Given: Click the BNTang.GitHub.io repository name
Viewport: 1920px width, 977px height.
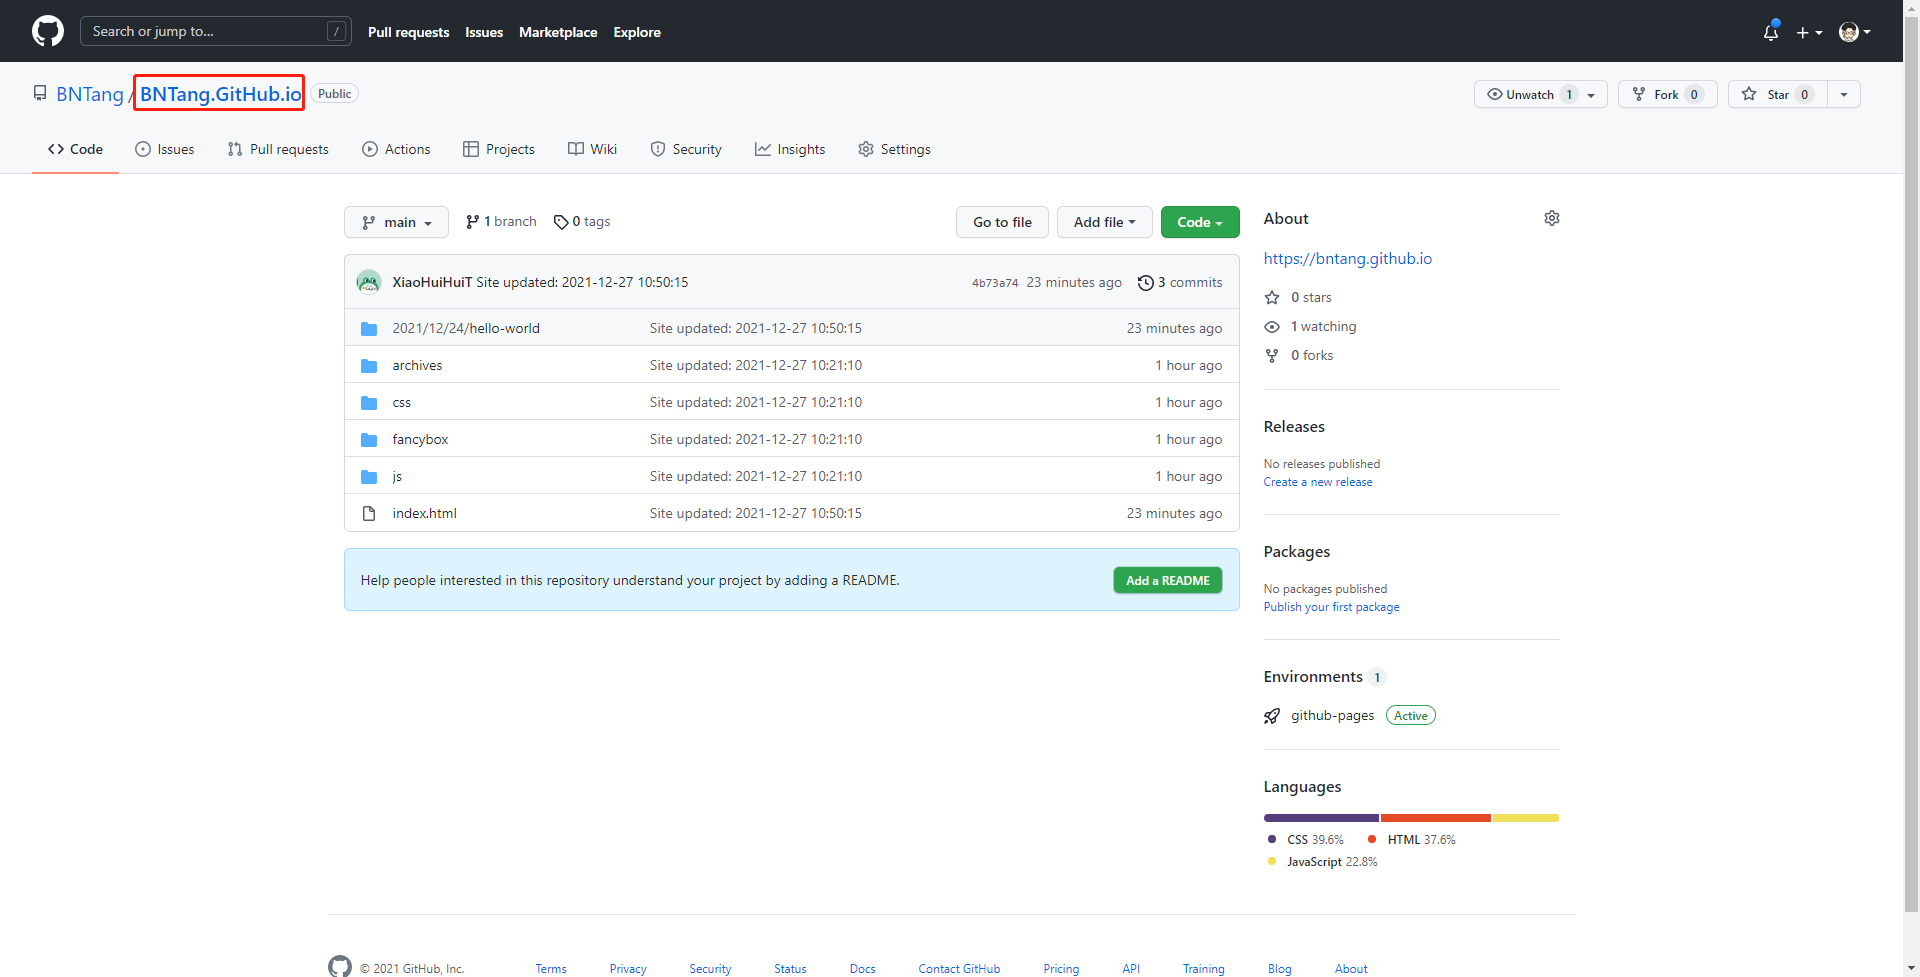Looking at the screenshot, I should [x=220, y=94].
